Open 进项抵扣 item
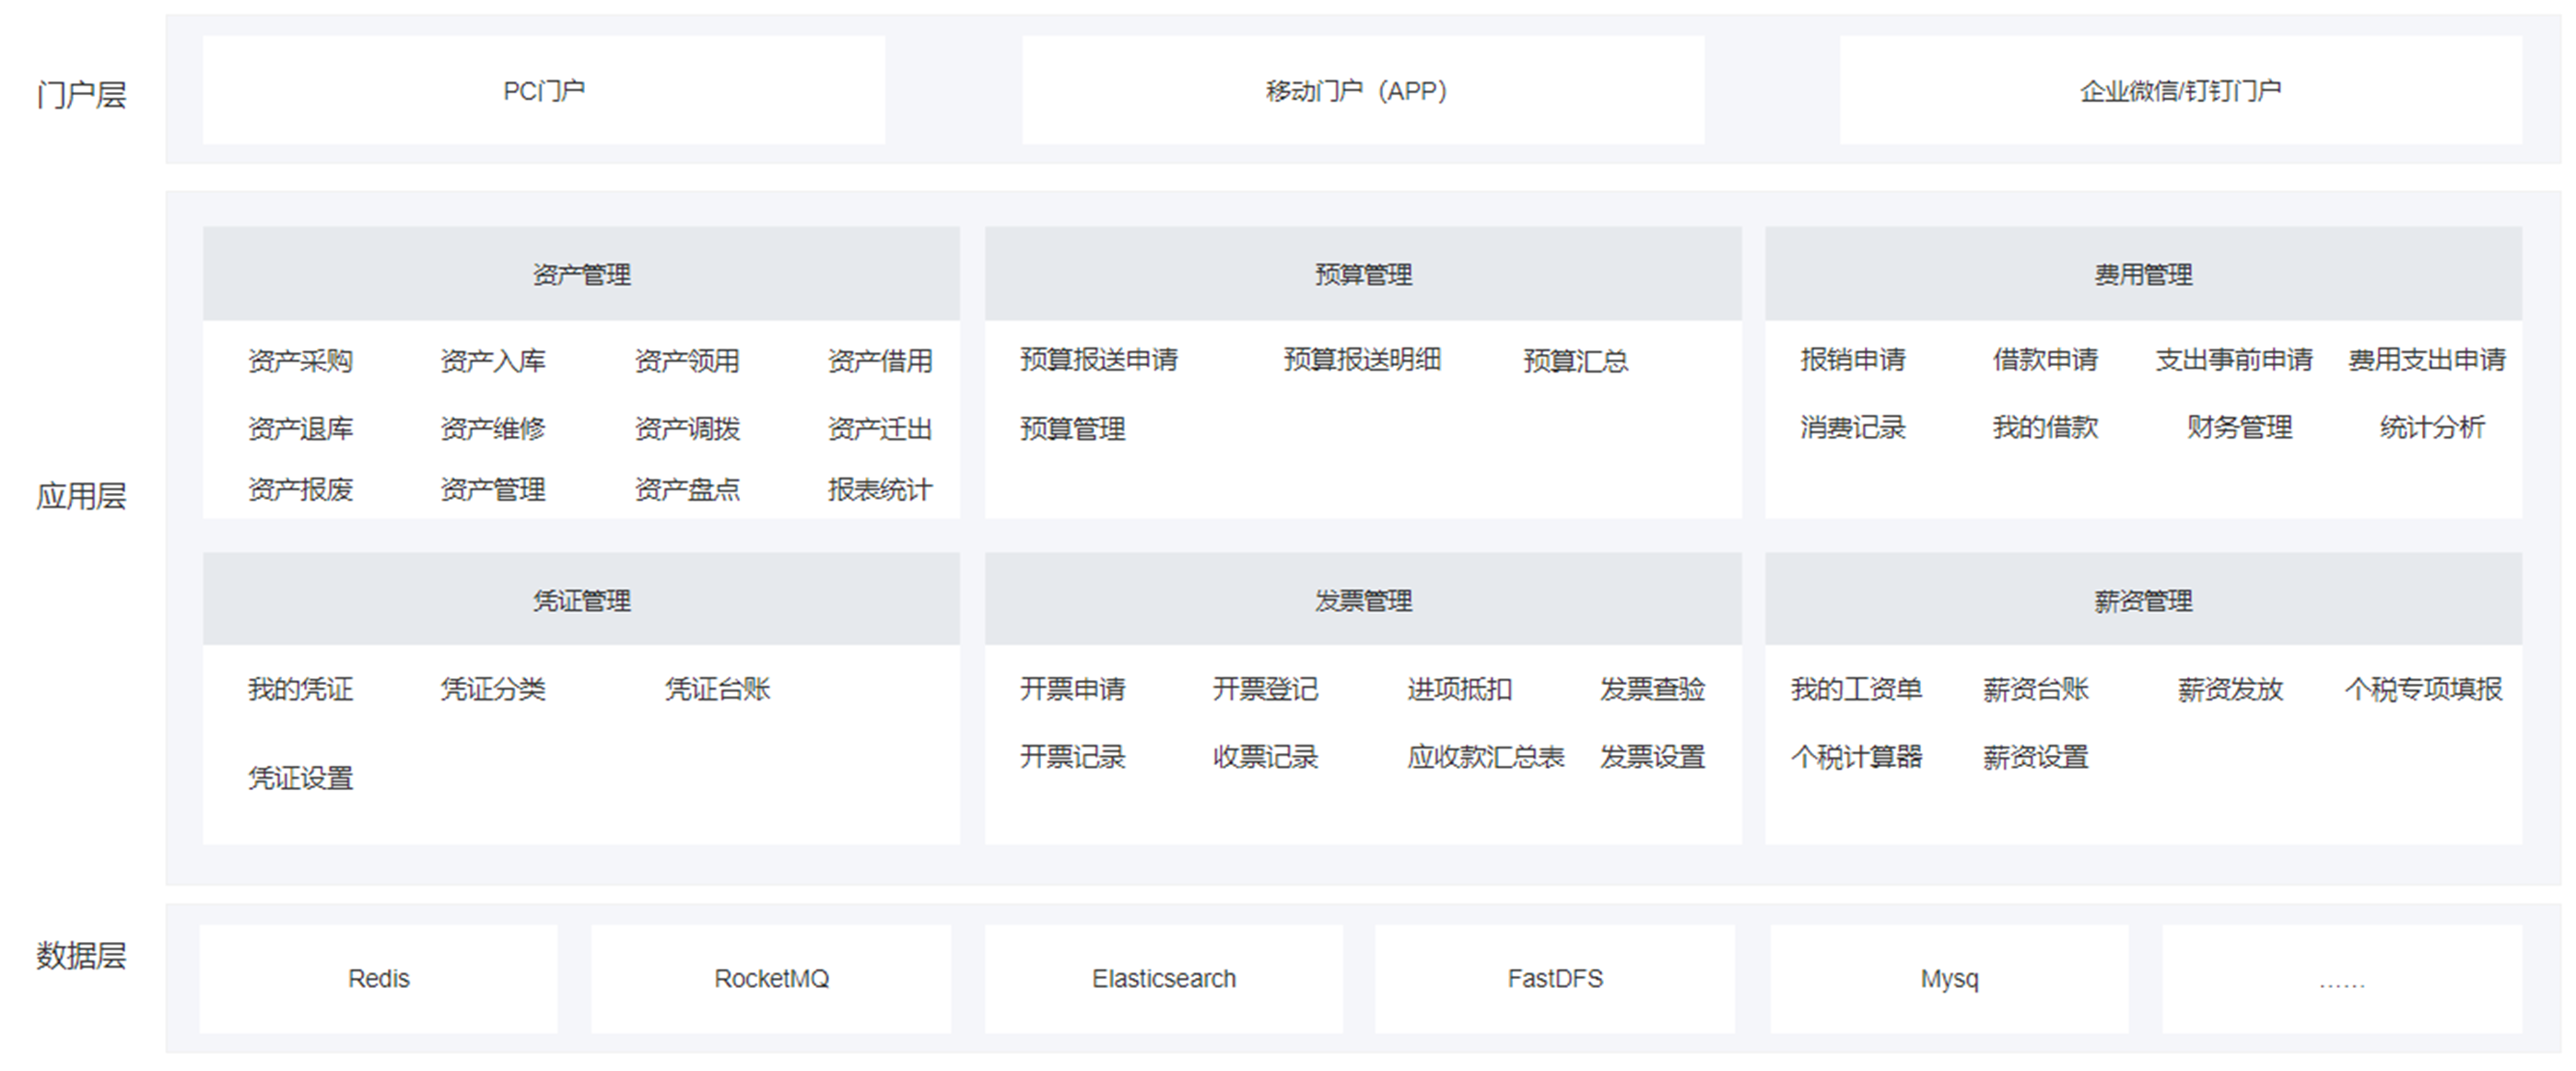Screen dimensions: 2576x1071 pos(1459,689)
